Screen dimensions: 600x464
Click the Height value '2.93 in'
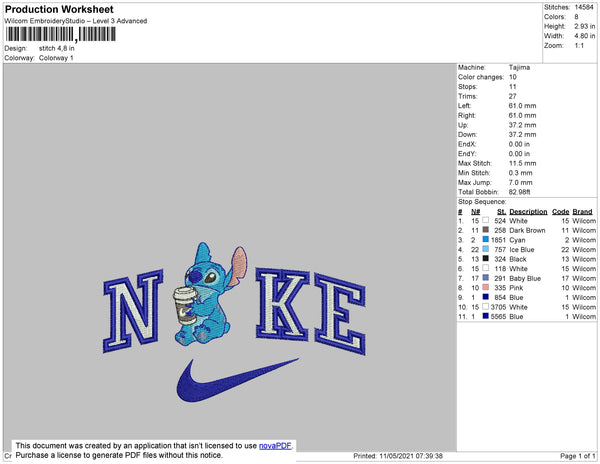(x=585, y=26)
